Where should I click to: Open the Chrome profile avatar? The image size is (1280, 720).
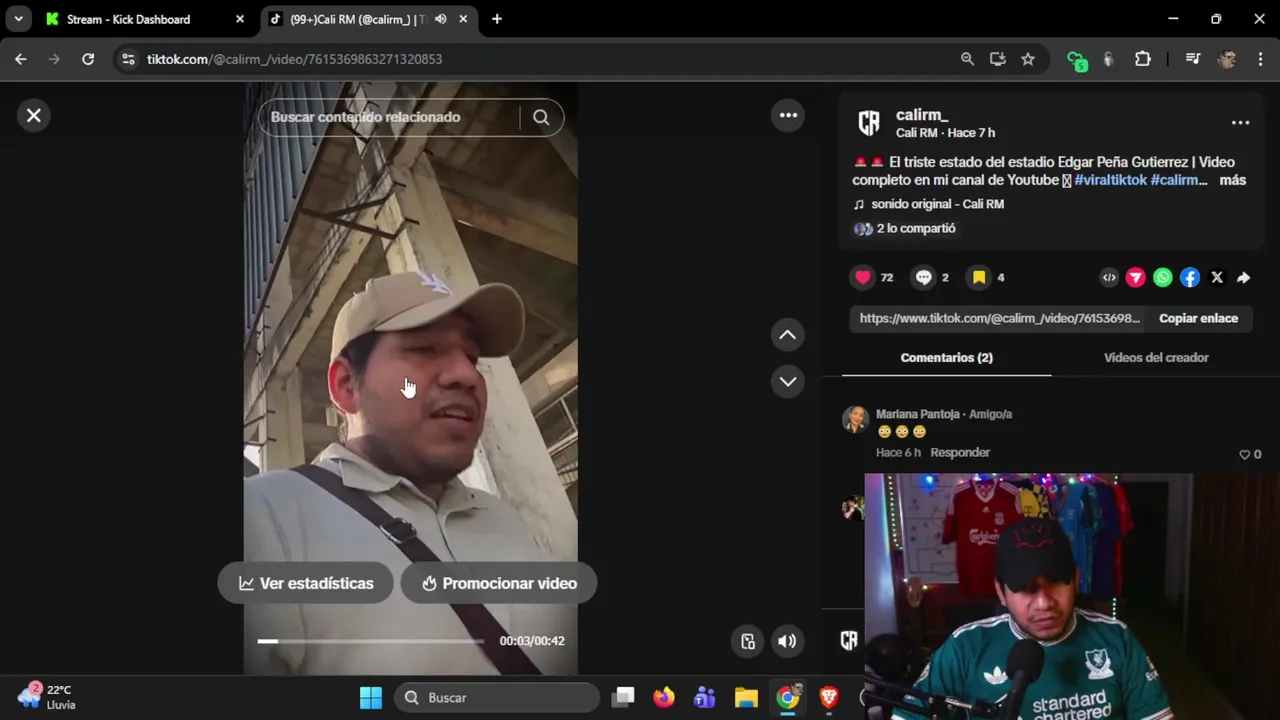[1227, 59]
